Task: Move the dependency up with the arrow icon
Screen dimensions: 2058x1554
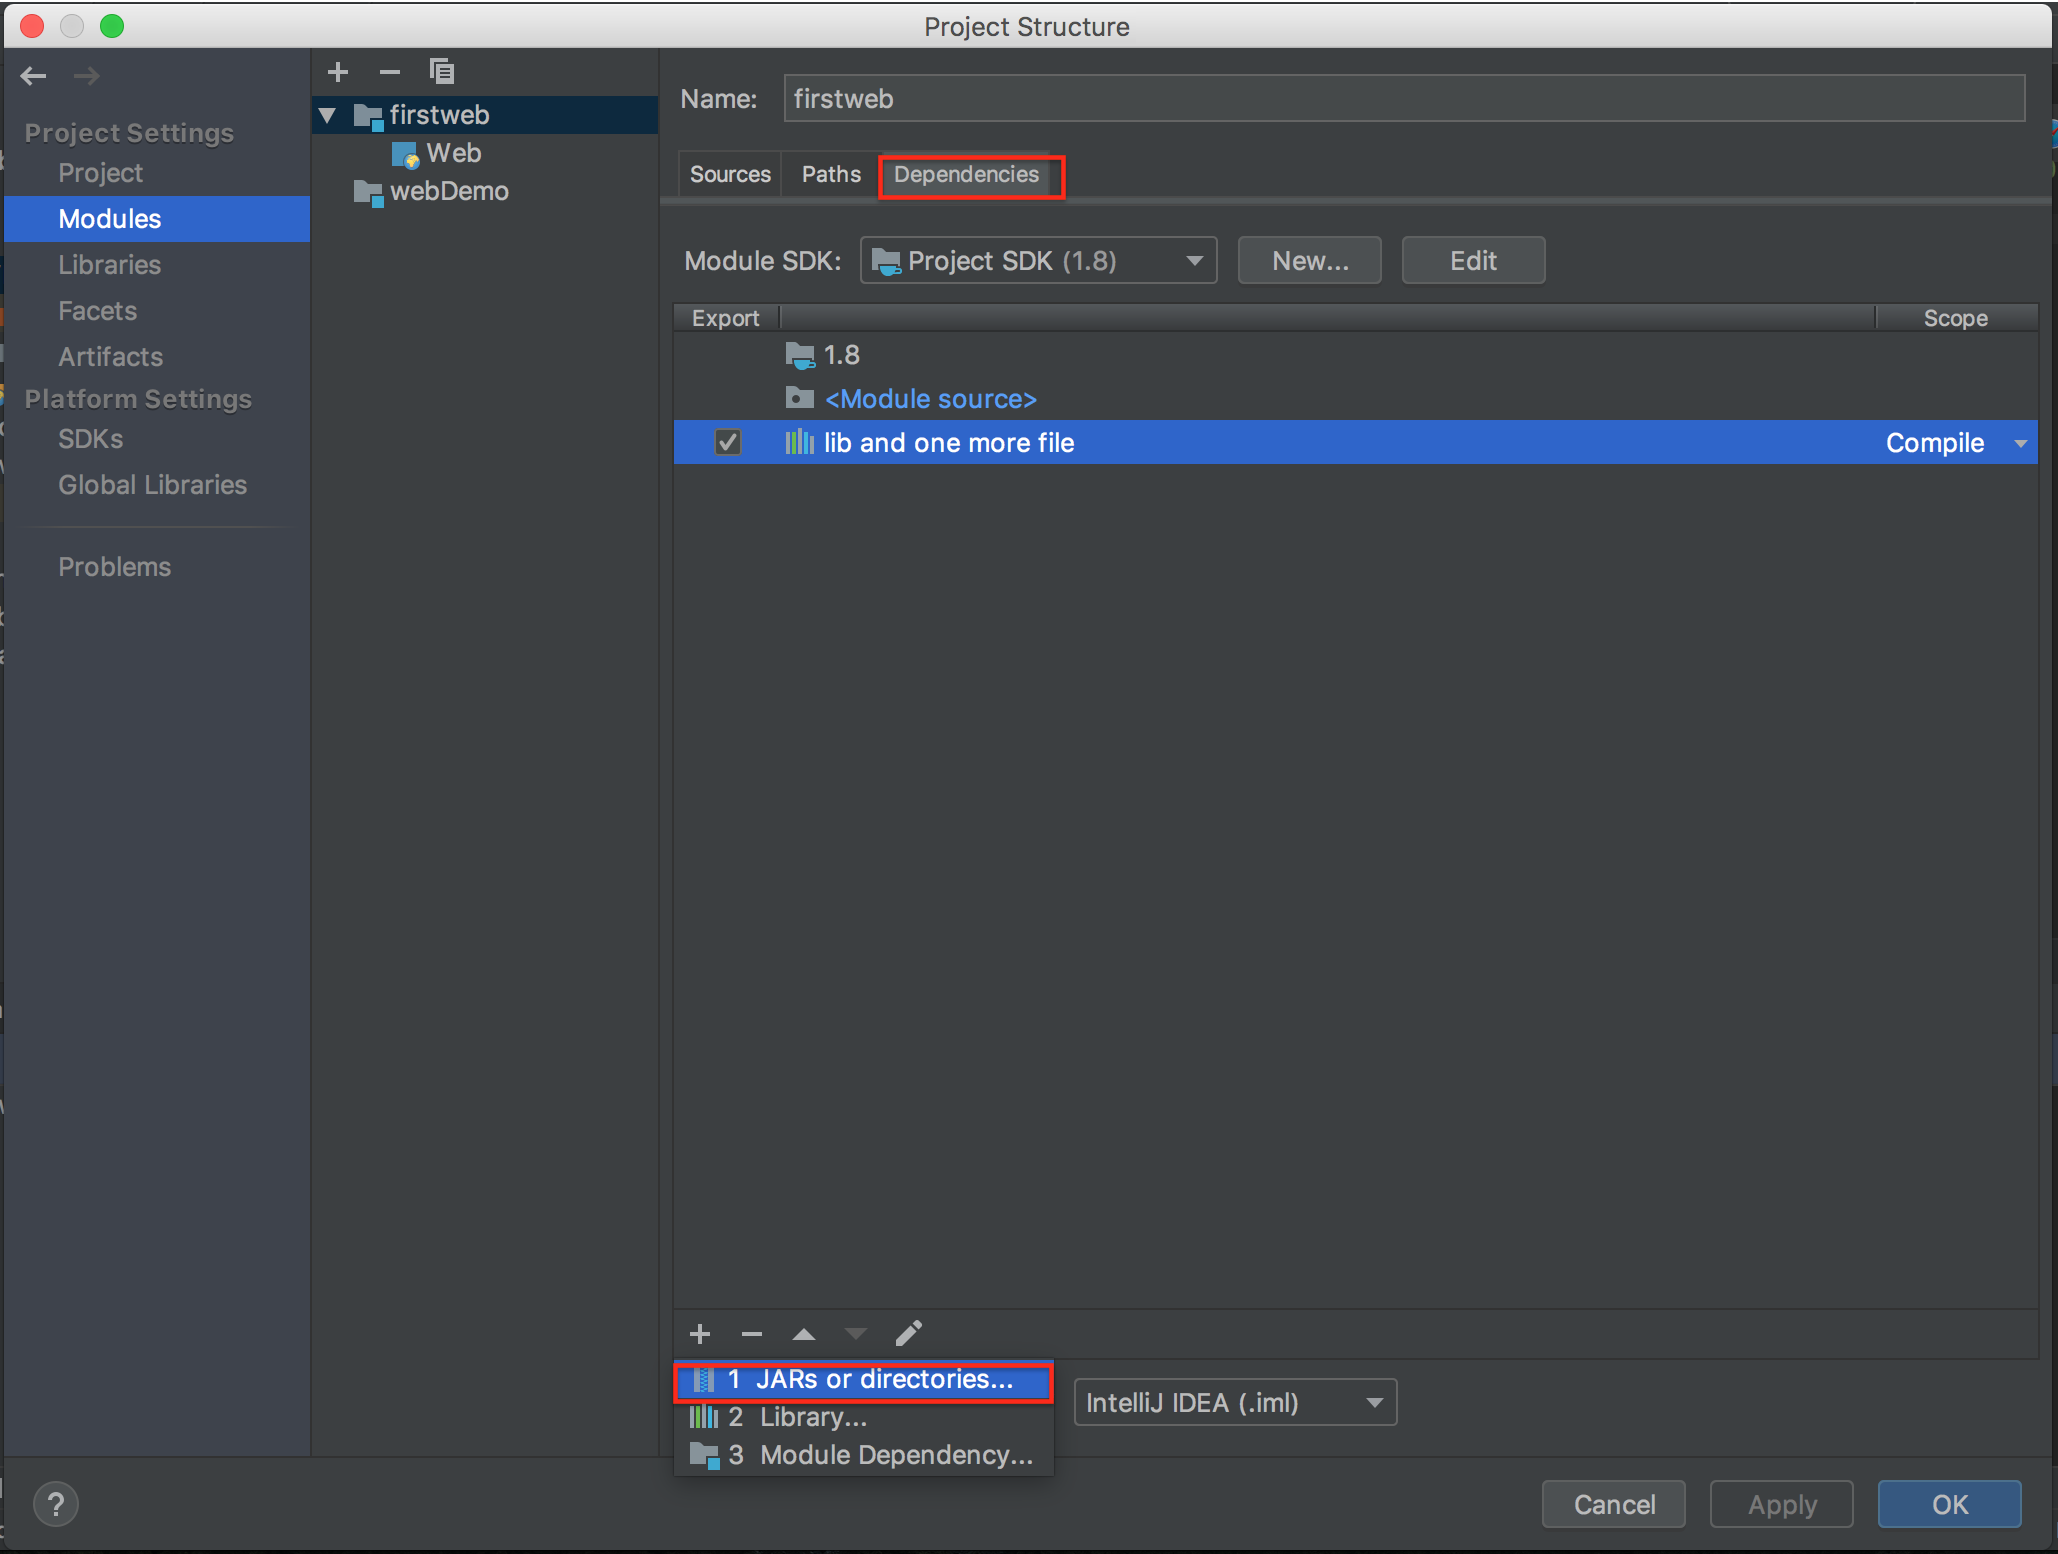Action: (x=804, y=1334)
